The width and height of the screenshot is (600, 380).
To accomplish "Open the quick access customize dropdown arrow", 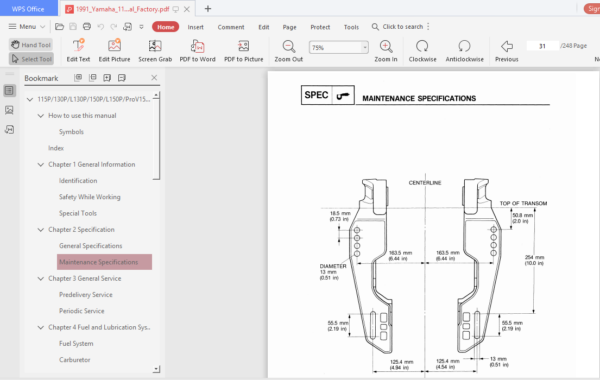I will coord(141,27).
